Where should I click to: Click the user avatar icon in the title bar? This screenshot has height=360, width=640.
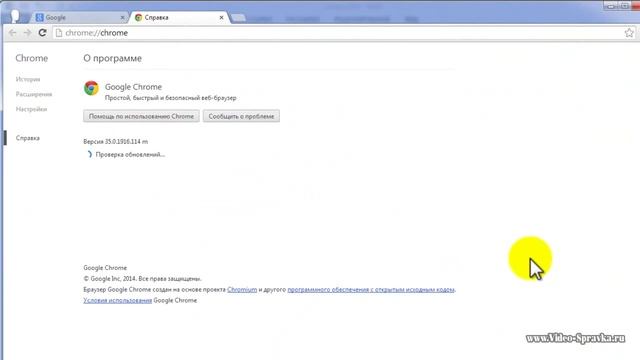[x=15, y=16]
